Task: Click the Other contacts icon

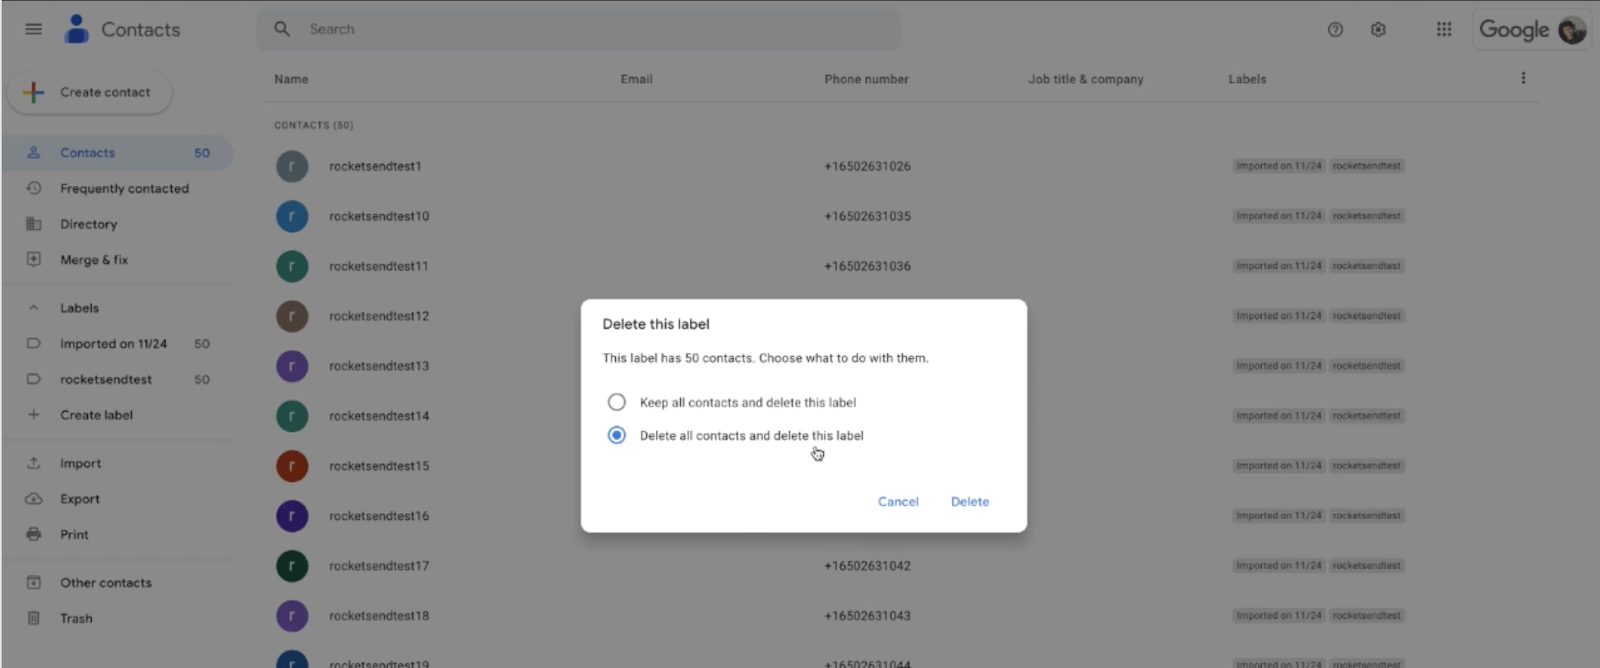Action: [34, 582]
